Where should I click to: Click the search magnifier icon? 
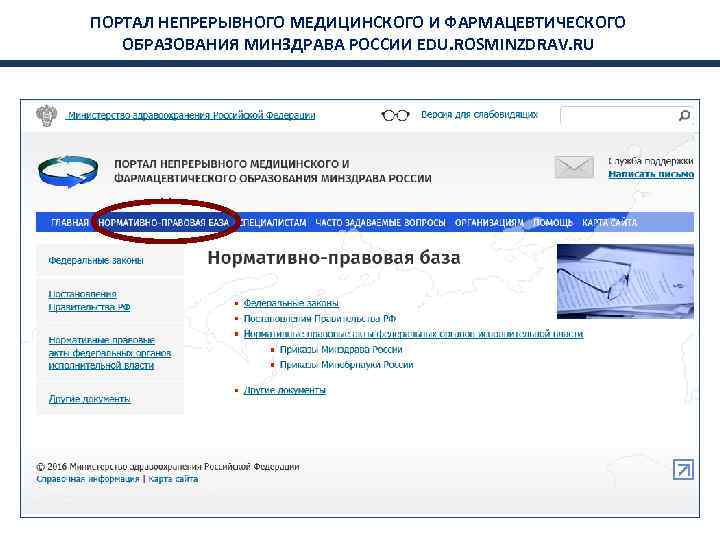[684, 116]
